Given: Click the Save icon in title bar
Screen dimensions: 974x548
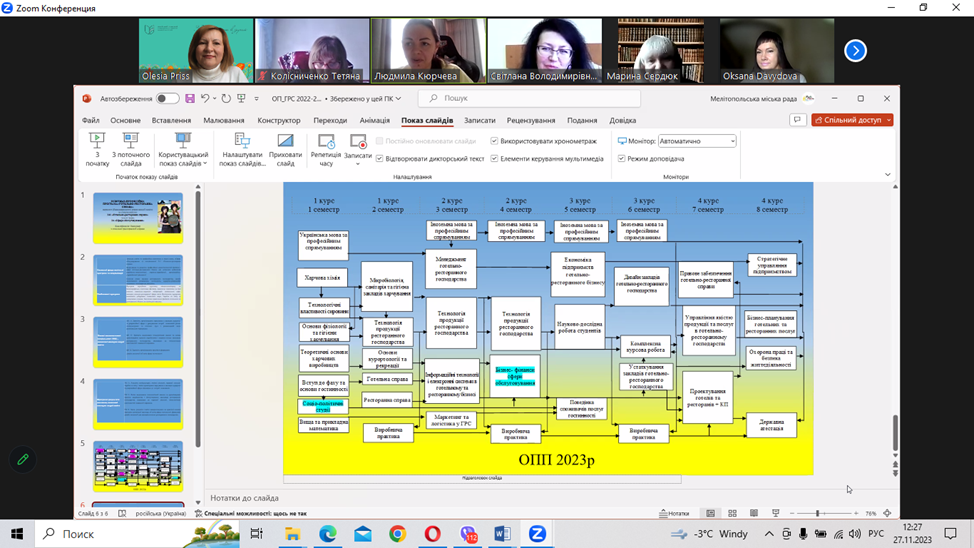Looking at the screenshot, I should point(189,99).
